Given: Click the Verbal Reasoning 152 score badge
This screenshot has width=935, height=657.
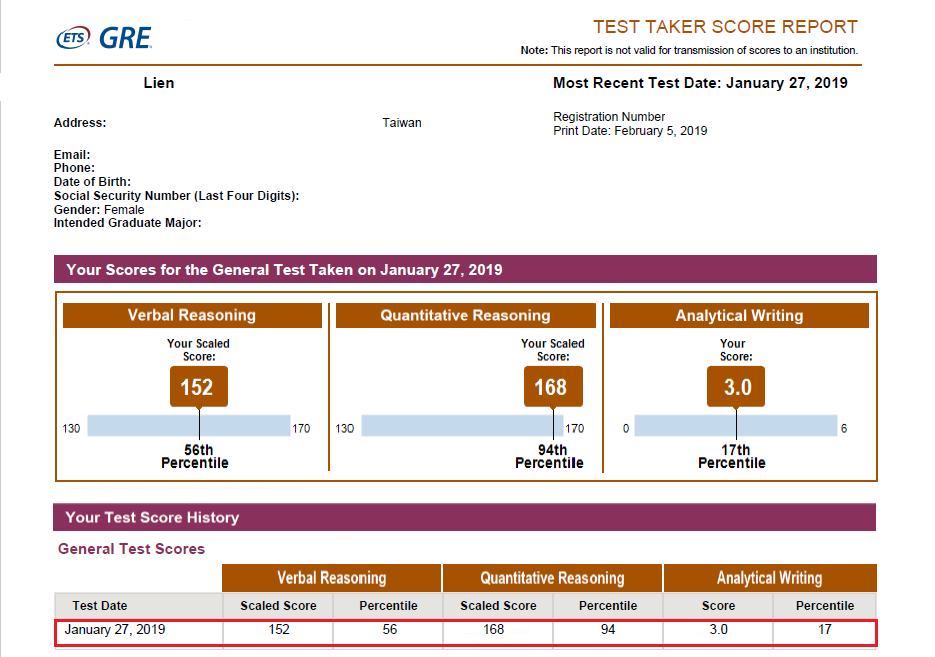Looking at the screenshot, I should coord(199,387).
